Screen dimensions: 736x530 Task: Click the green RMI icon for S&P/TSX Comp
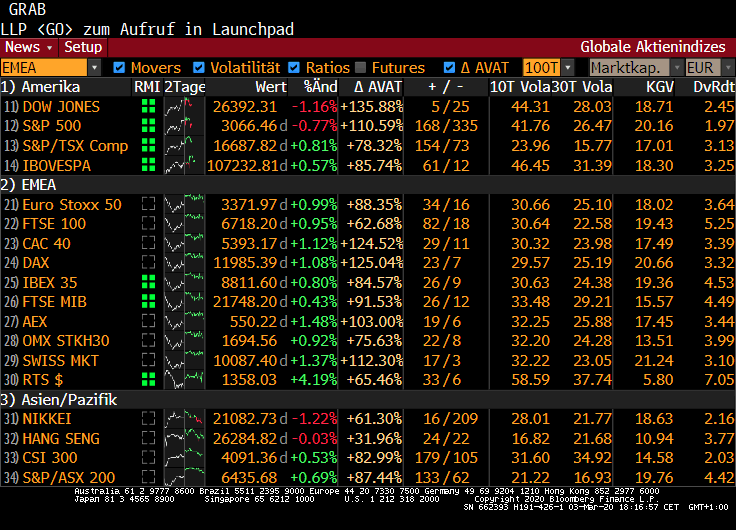[x=149, y=146]
